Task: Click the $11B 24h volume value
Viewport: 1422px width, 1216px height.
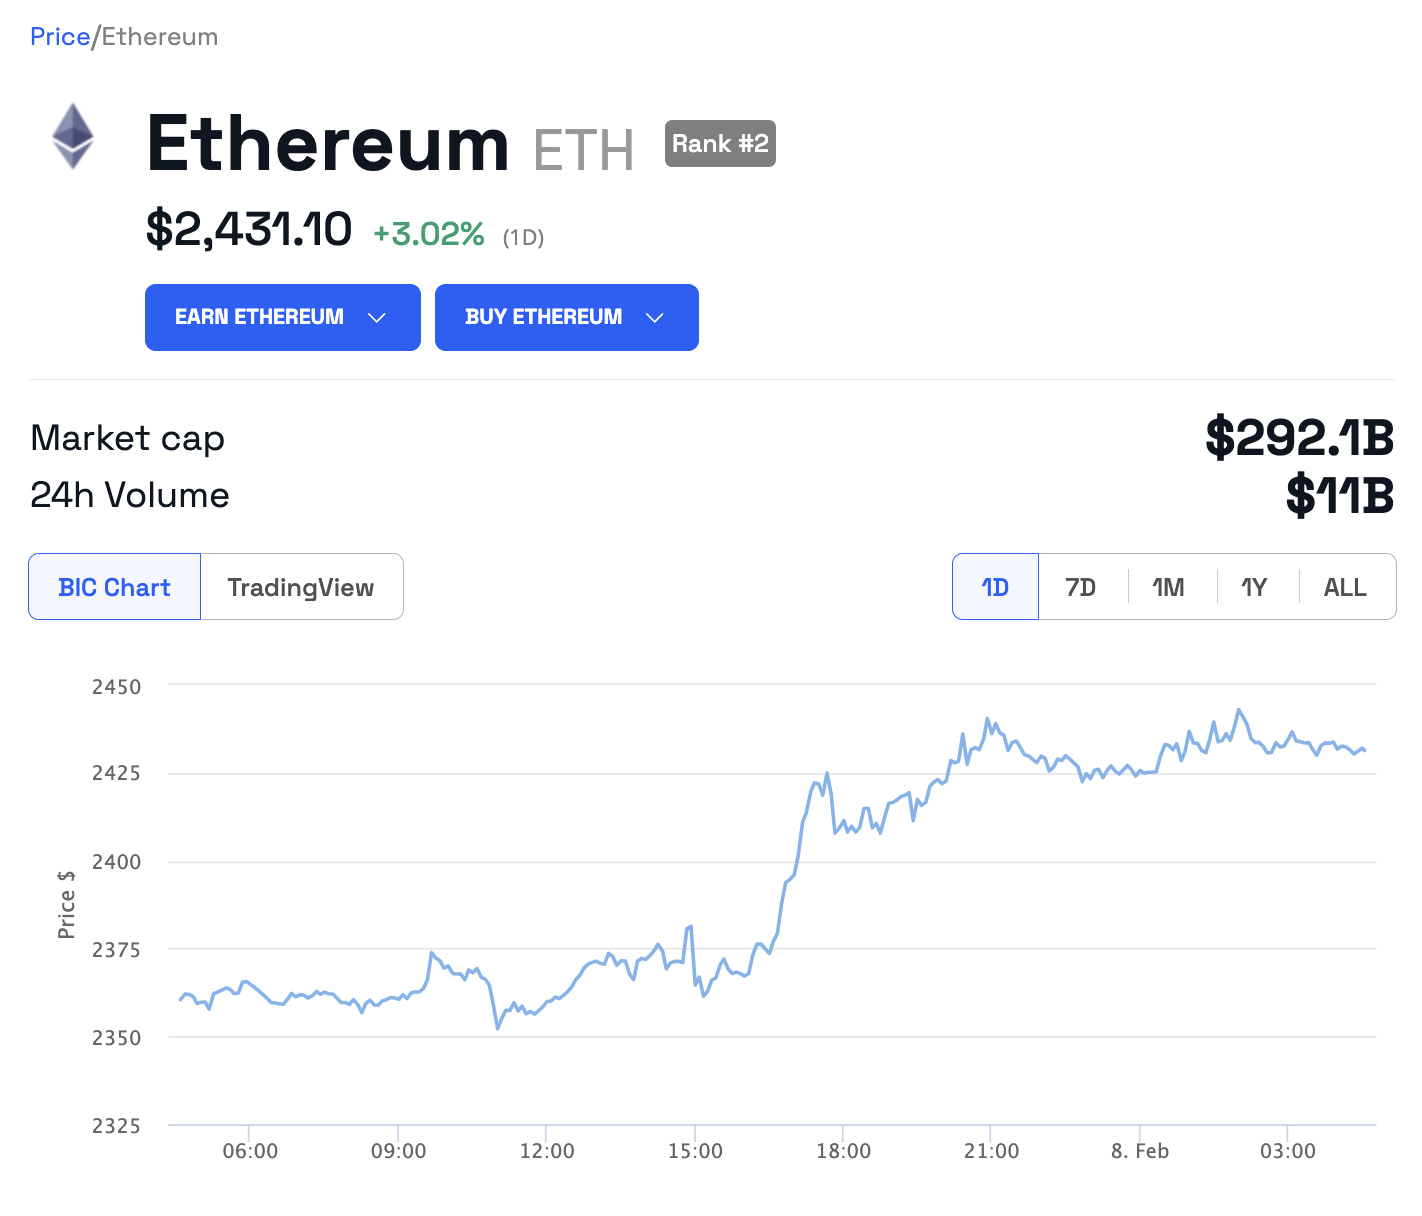Action: pos(1339,495)
